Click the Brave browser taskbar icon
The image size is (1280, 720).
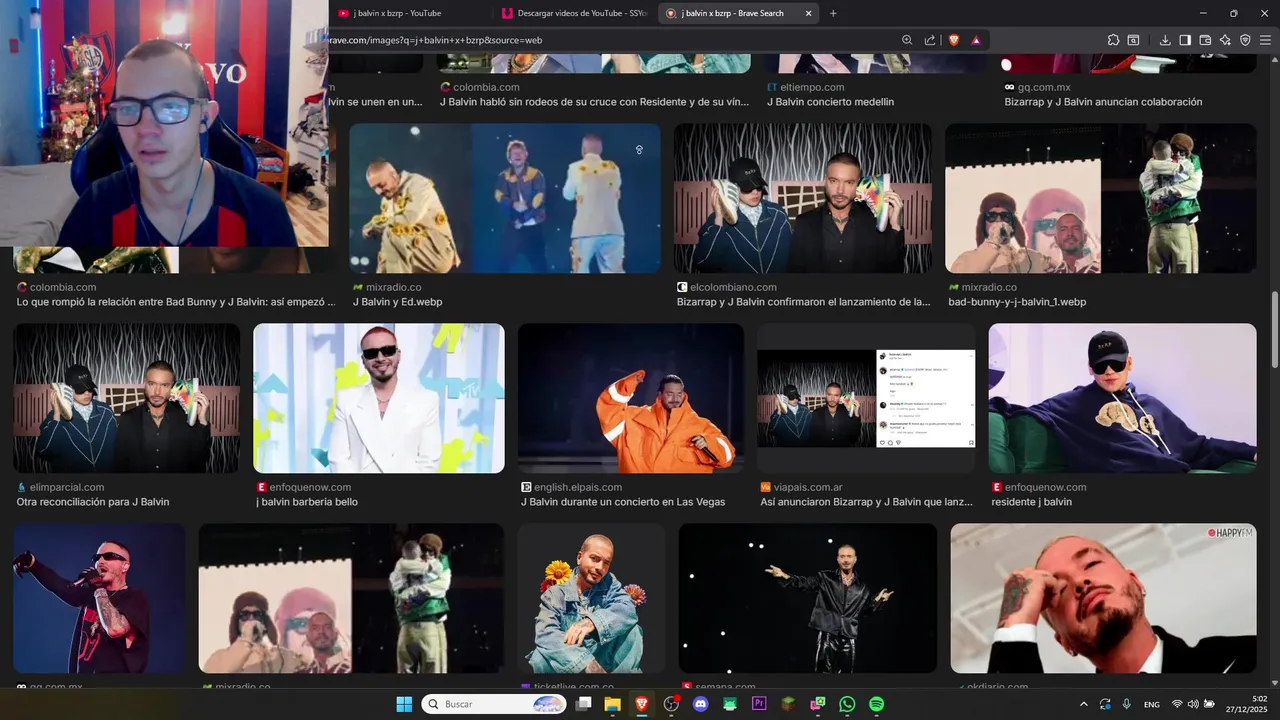(641, 704)
